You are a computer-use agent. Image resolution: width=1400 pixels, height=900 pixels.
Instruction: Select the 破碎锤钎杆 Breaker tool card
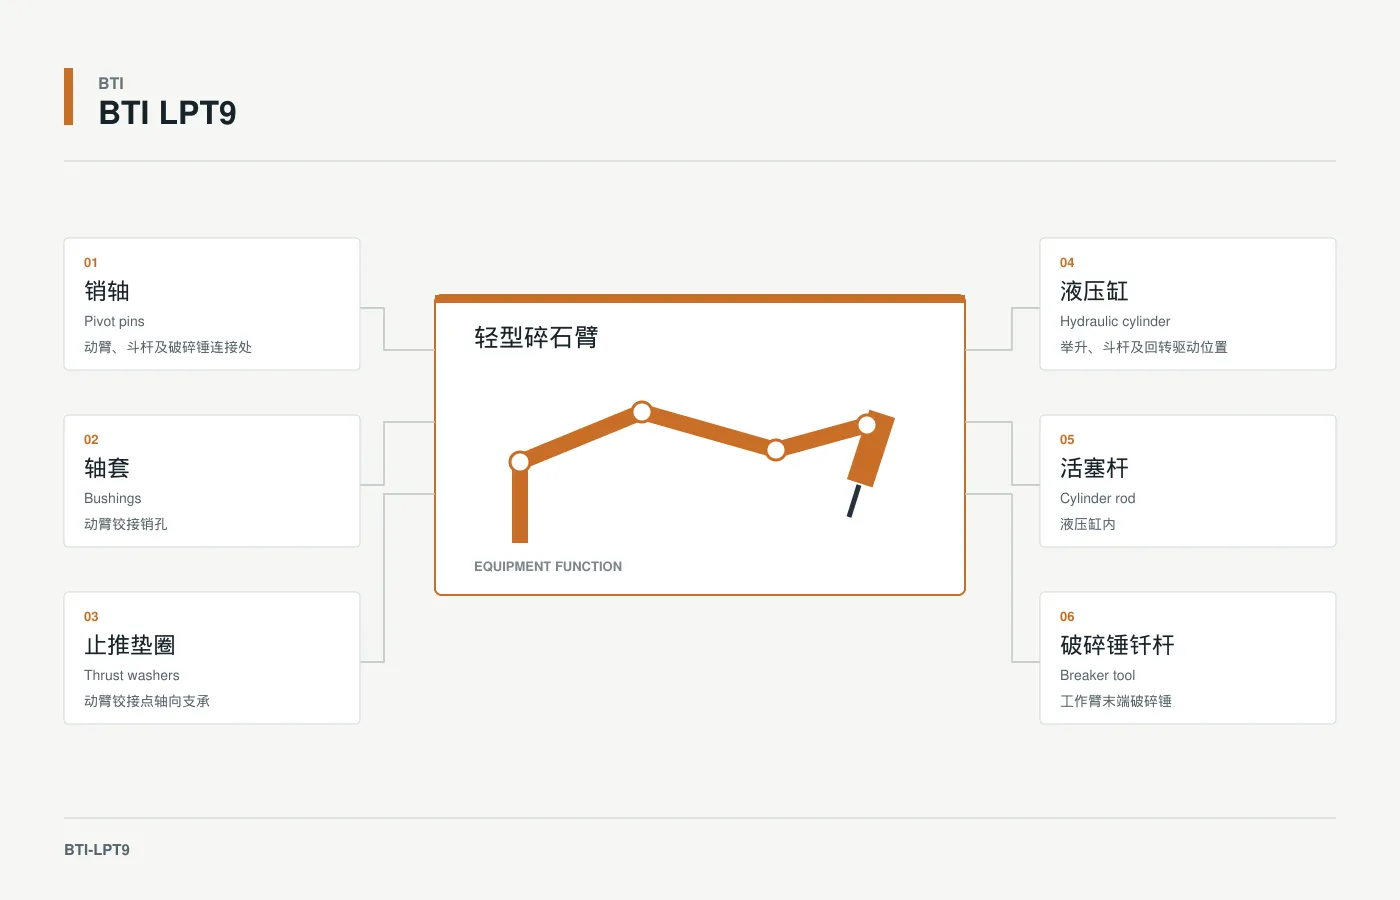[x=1188, y=658]
